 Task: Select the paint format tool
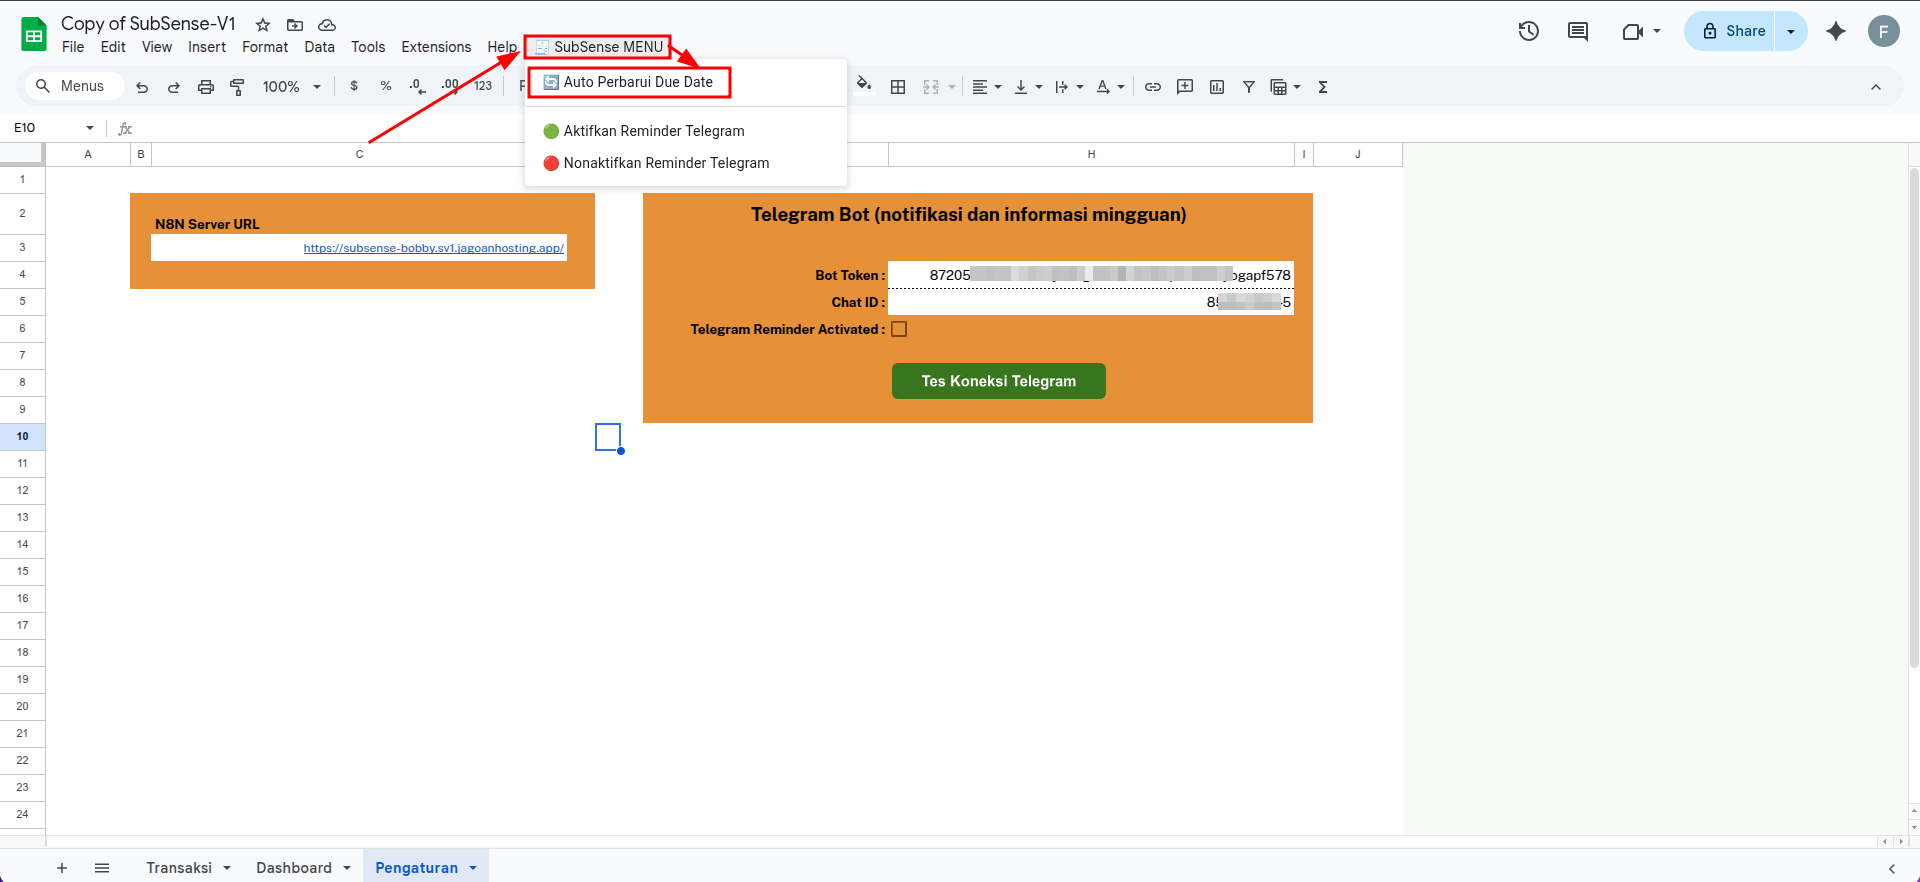click(237, 87)
